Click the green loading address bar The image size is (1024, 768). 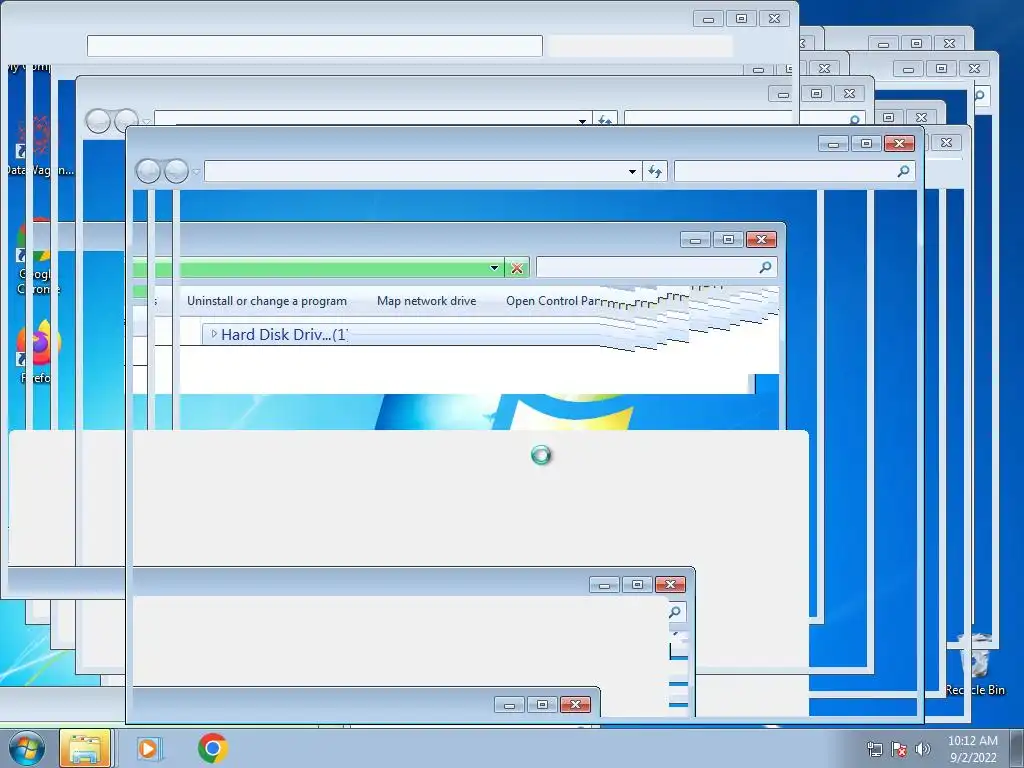point(310,268)
